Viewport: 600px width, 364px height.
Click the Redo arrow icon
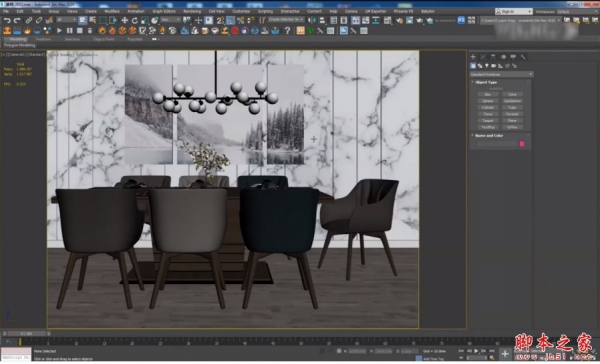pyautogui.click(x=17, y=20)
